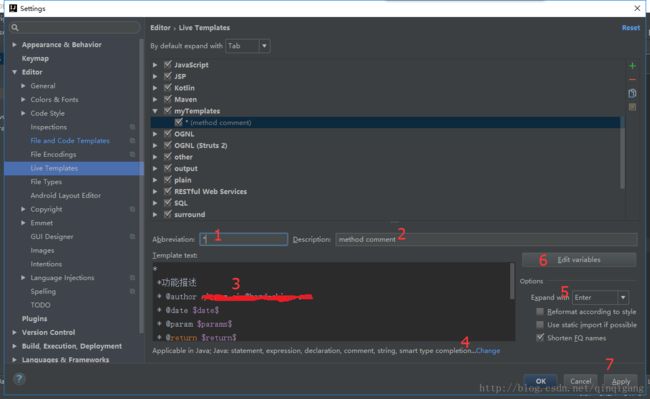Remove the selected template with the minus icon
This screenshot has height=399, width=650.
632,79
